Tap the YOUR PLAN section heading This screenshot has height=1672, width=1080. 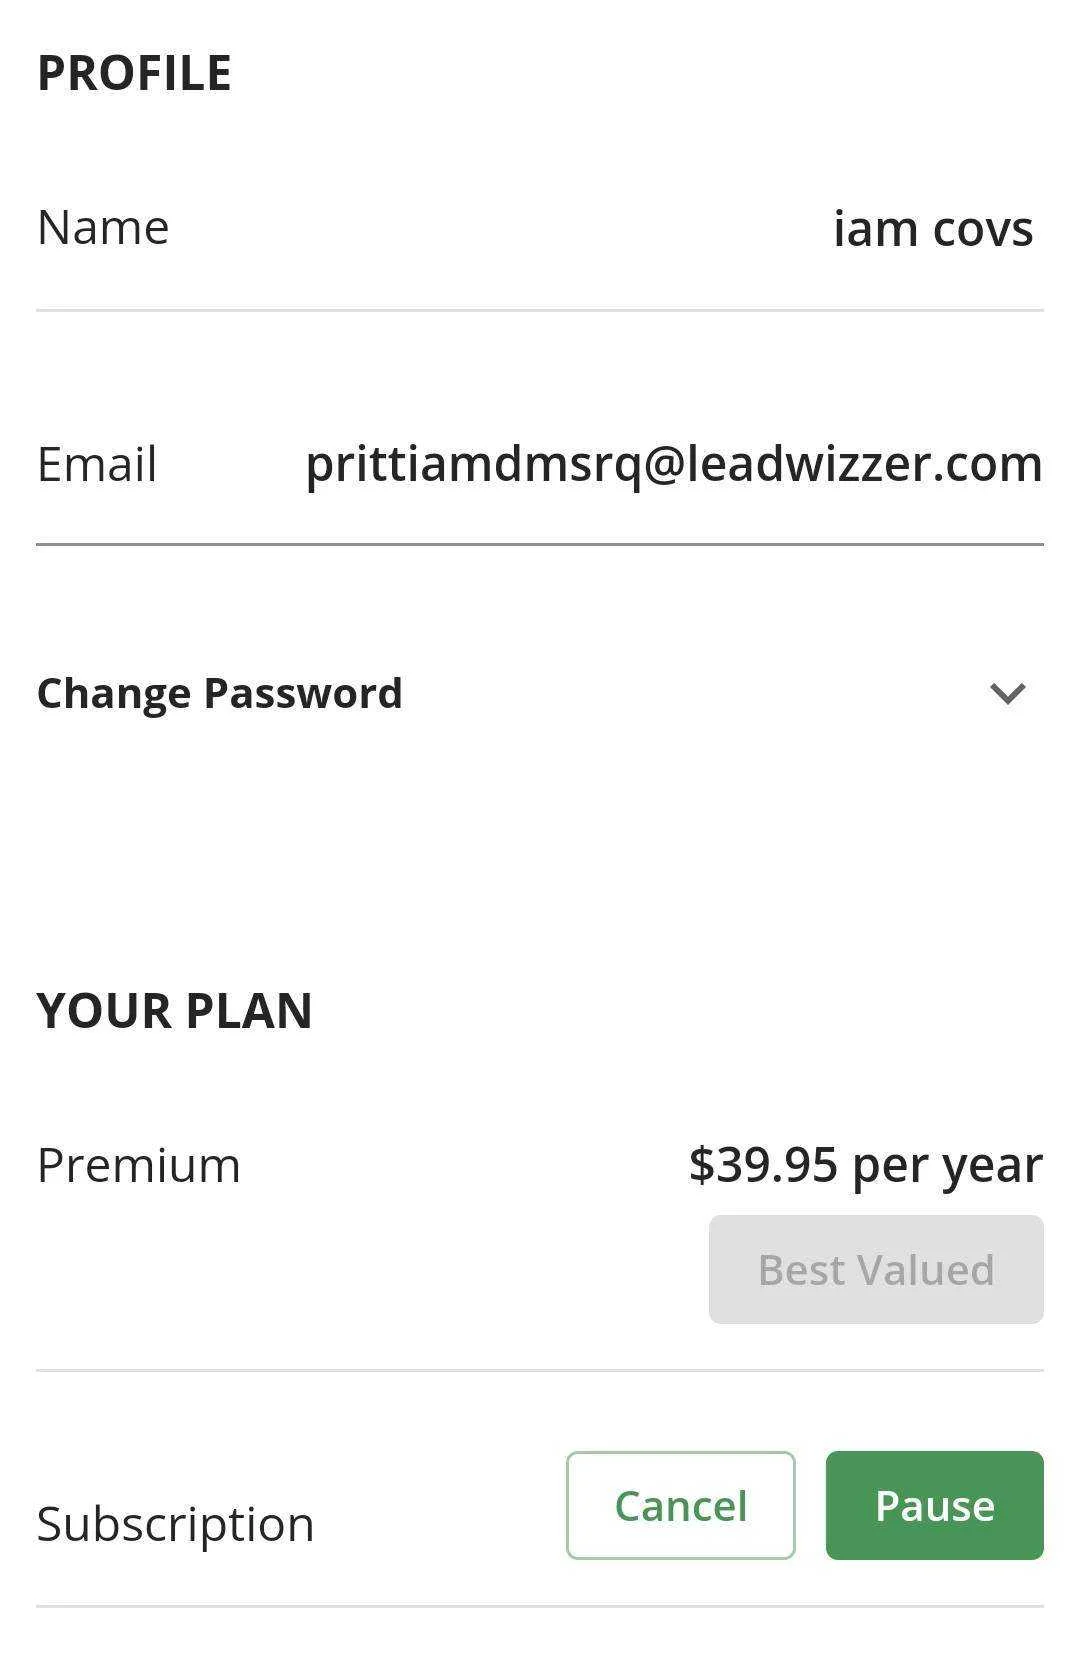click(x=175, y=1010)
